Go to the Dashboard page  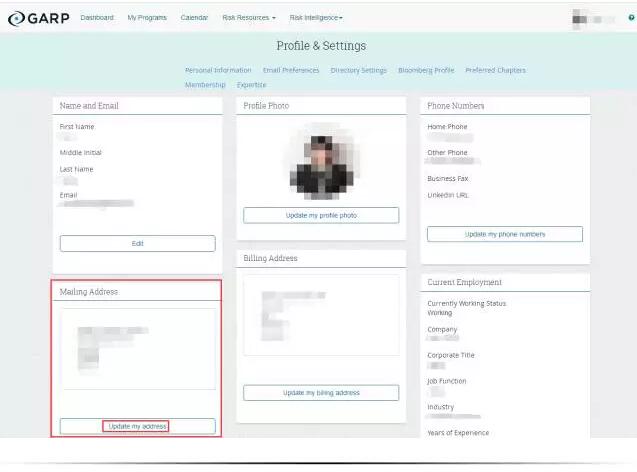click(x=97, y=17)
